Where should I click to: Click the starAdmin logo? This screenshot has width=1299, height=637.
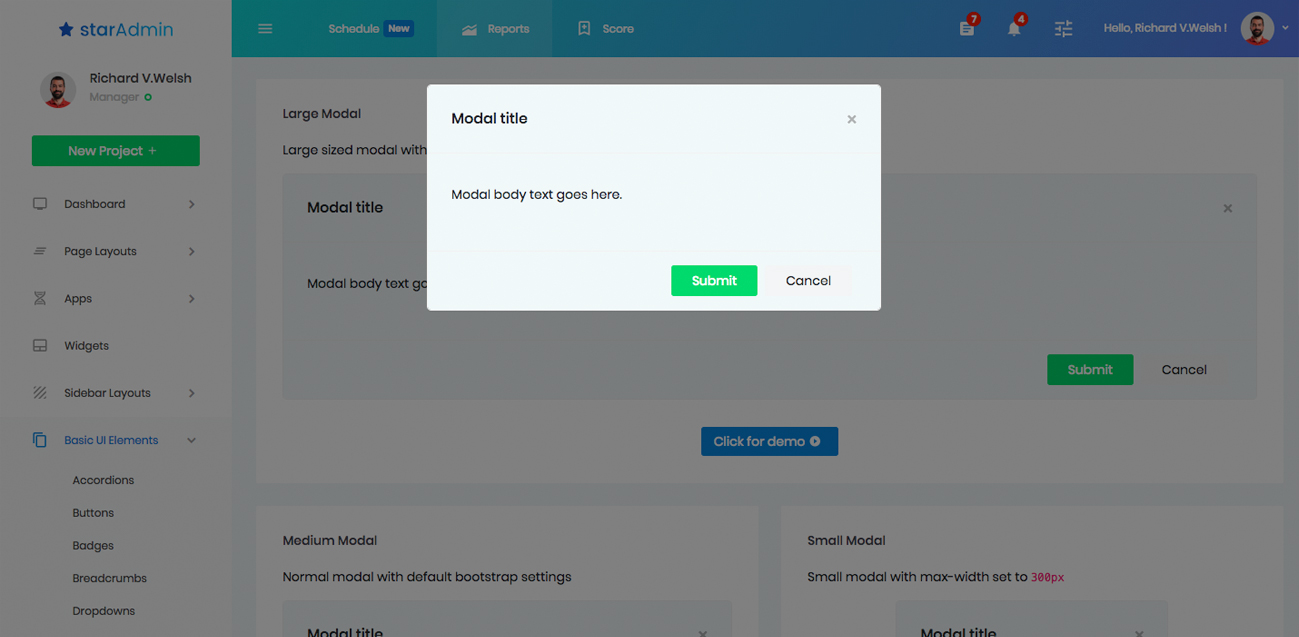[x=116, y=30]
